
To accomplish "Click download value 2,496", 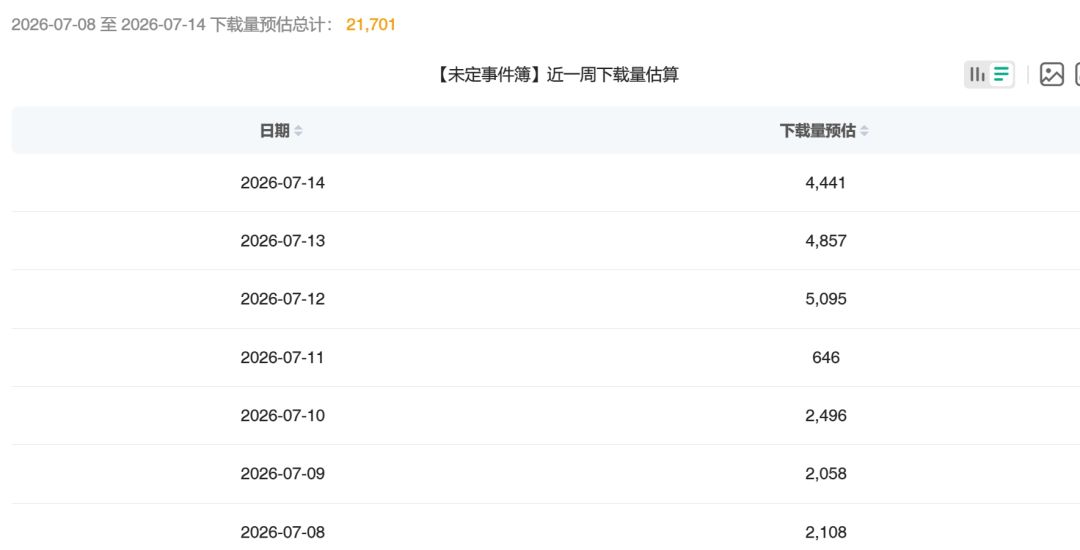I will (x=825, y=416).
